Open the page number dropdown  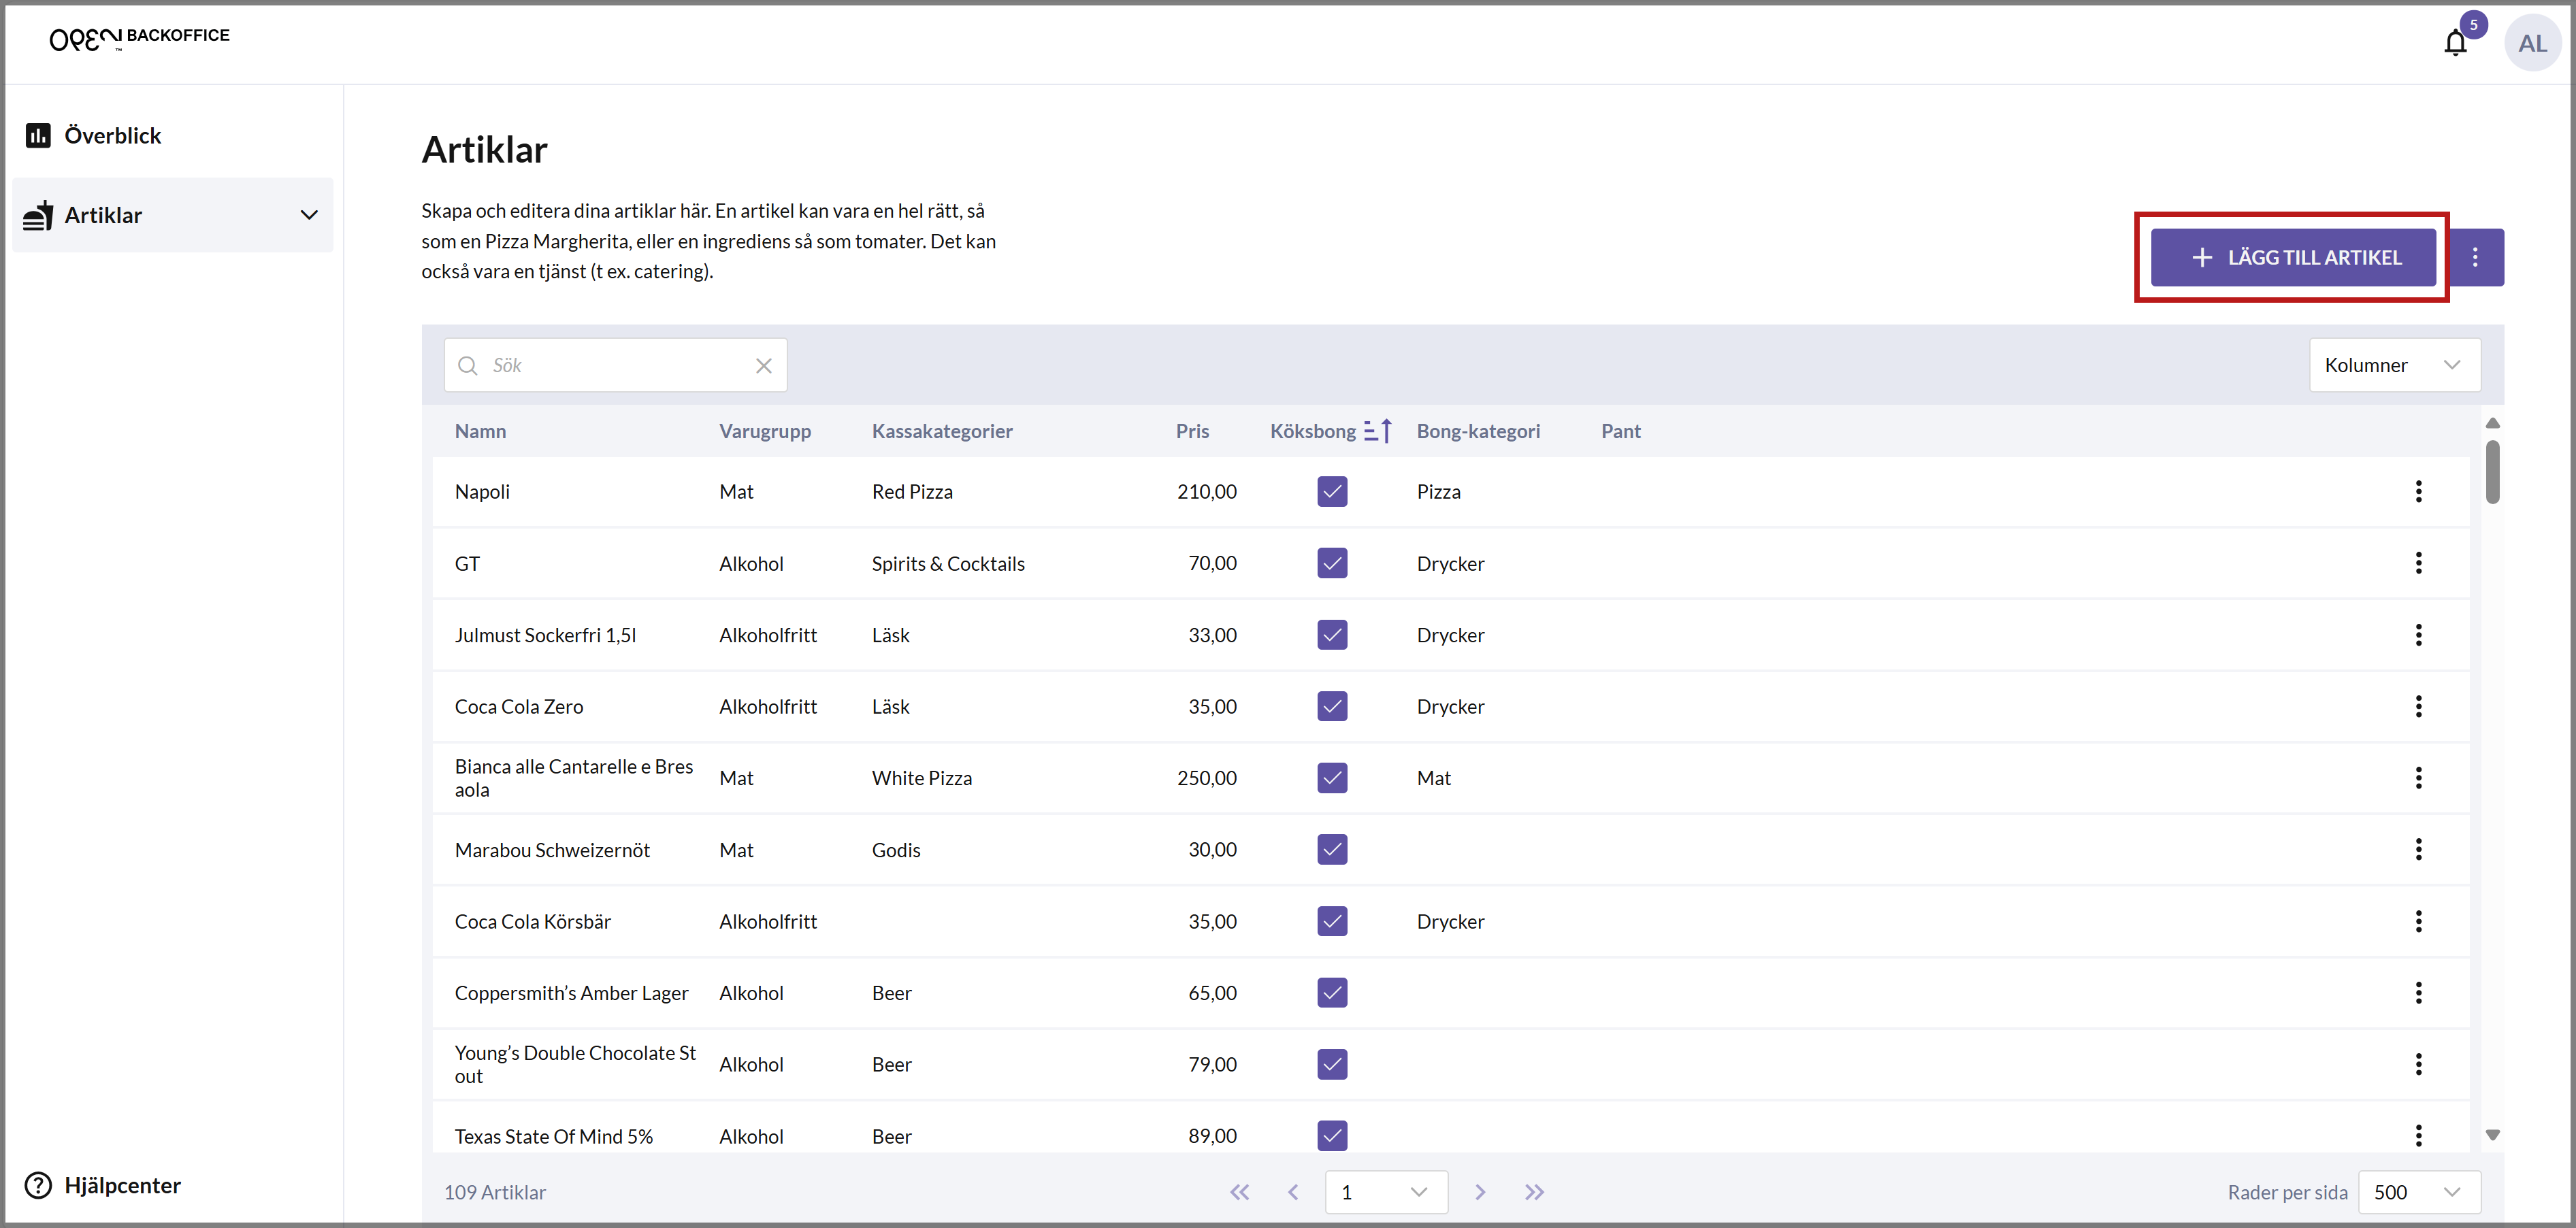1386,1192
